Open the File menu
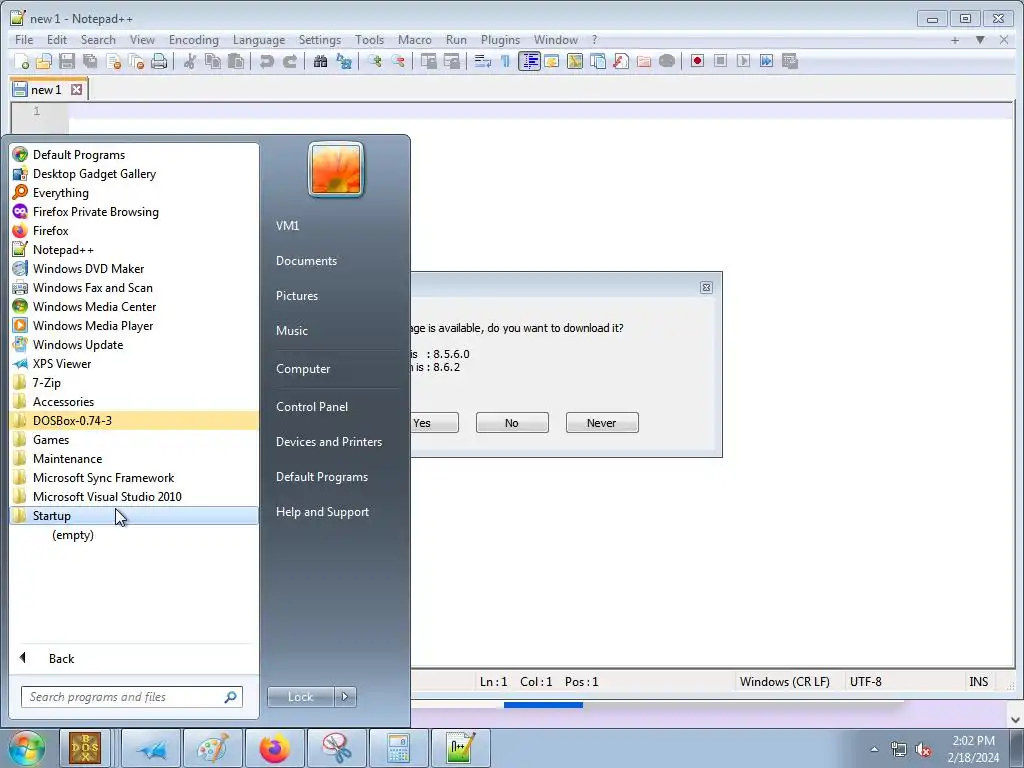1024x768 pixels. click(x=24, y=40)
